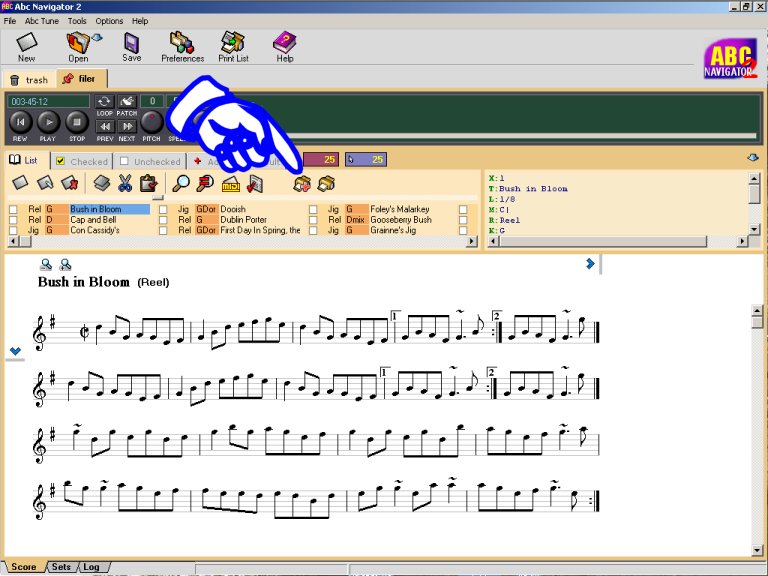
Task: Select Con Cassidy's tune in list
Action: (x=95, y=230)
